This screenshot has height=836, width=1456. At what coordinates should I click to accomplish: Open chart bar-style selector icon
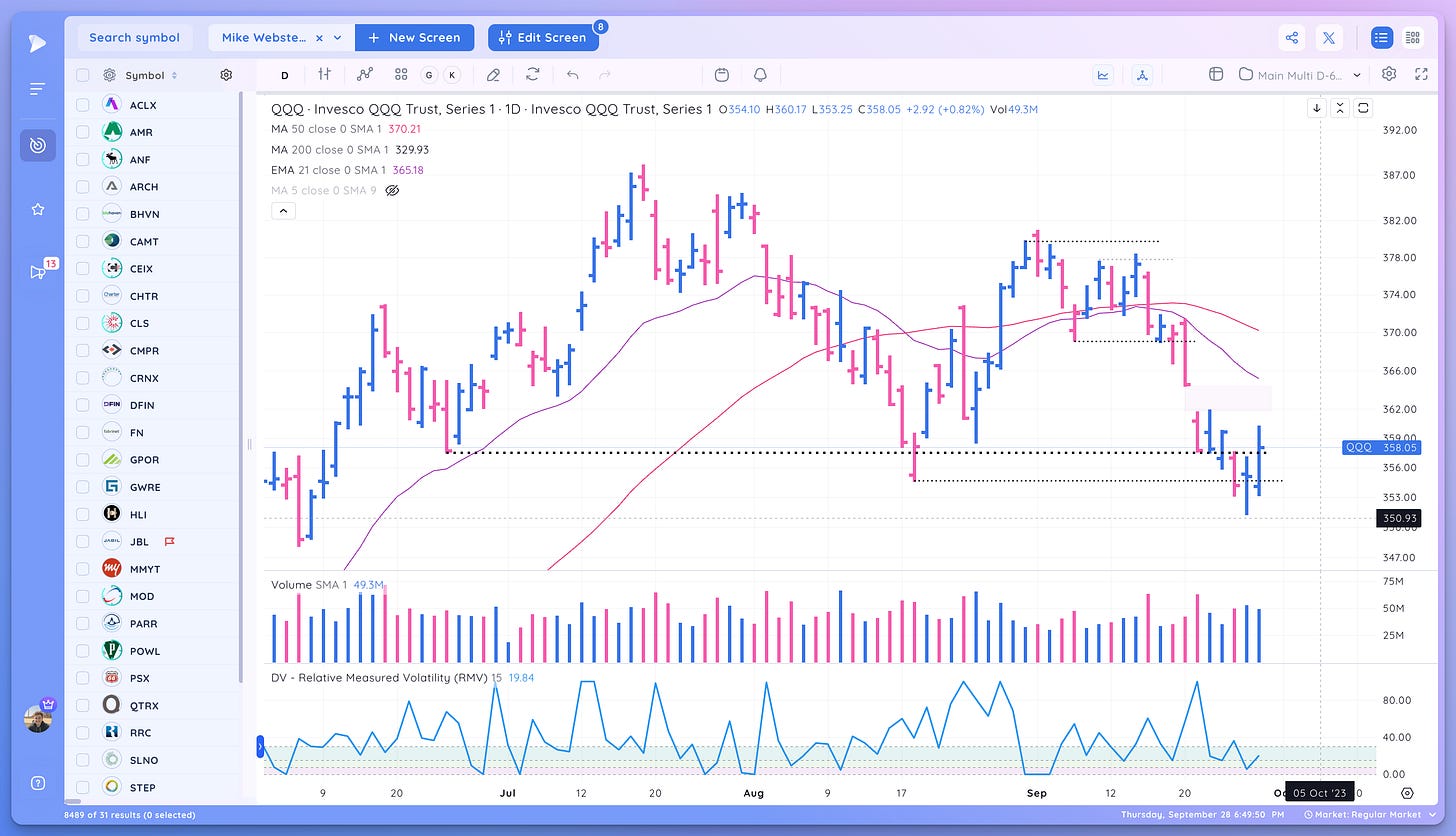tap(325, 74)
